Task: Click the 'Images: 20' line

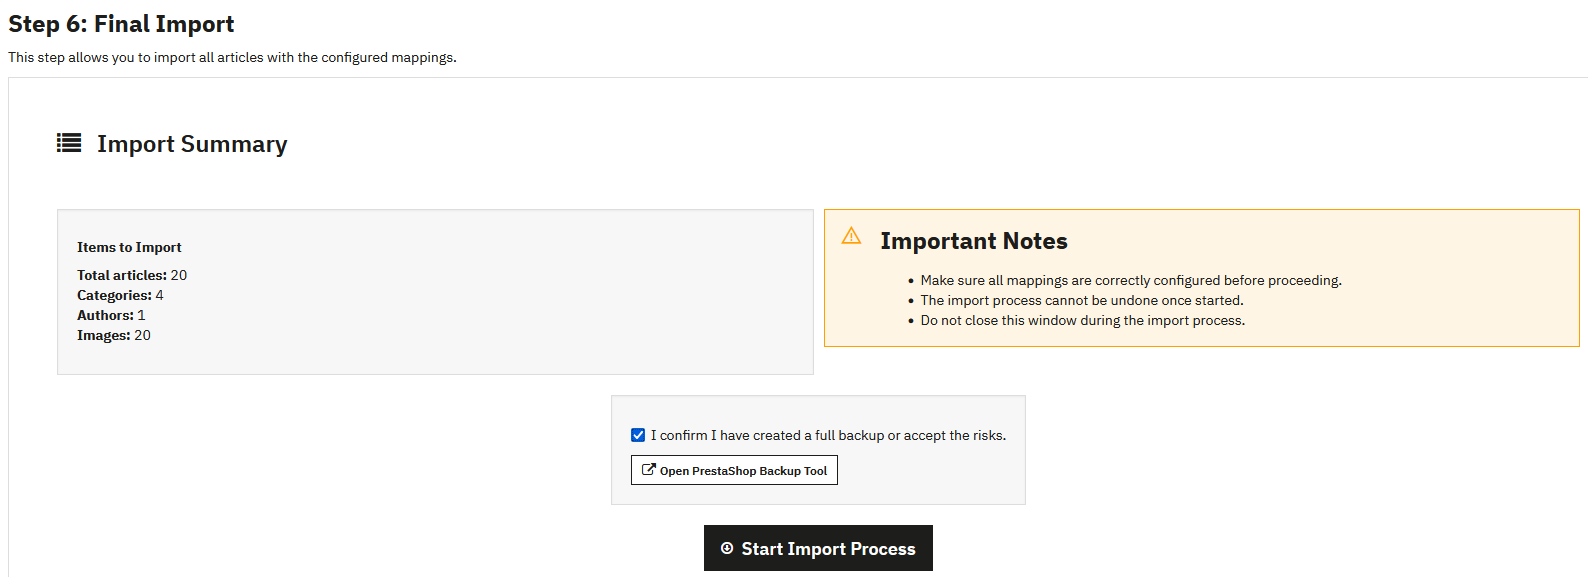Action: [x=114, y=335]
